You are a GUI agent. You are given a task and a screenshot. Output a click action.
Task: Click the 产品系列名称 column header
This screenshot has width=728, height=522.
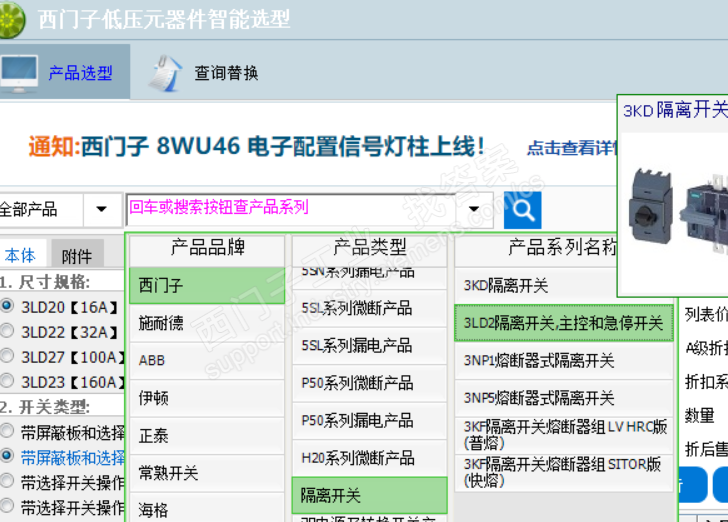[536, 250]
